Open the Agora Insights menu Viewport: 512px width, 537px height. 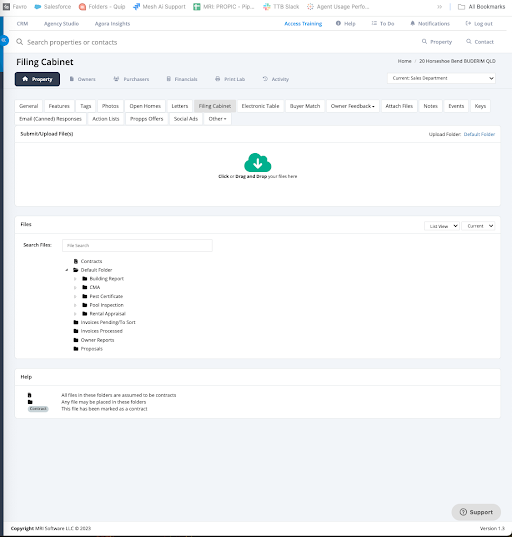112,24
